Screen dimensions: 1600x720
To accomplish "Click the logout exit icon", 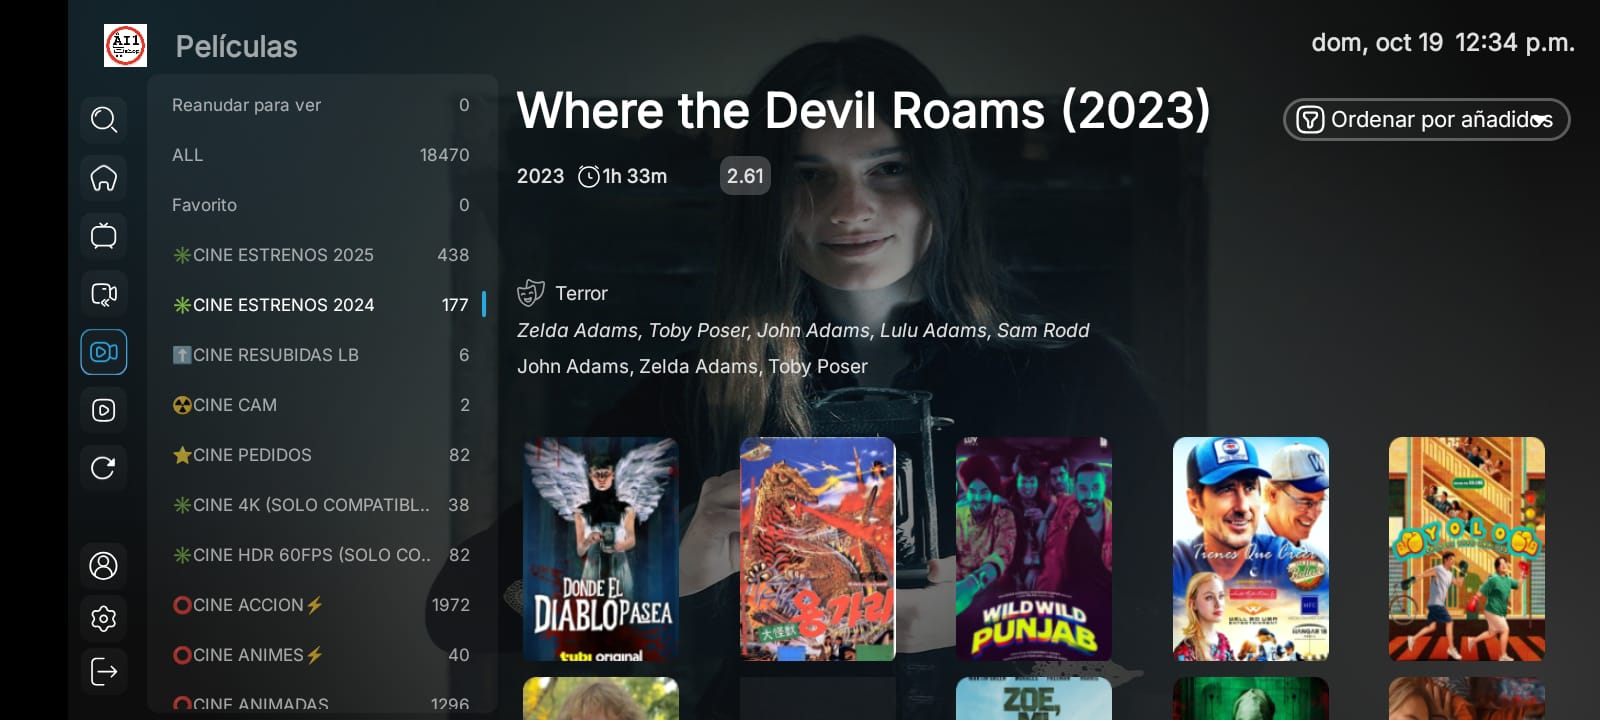I will point(104,671).
